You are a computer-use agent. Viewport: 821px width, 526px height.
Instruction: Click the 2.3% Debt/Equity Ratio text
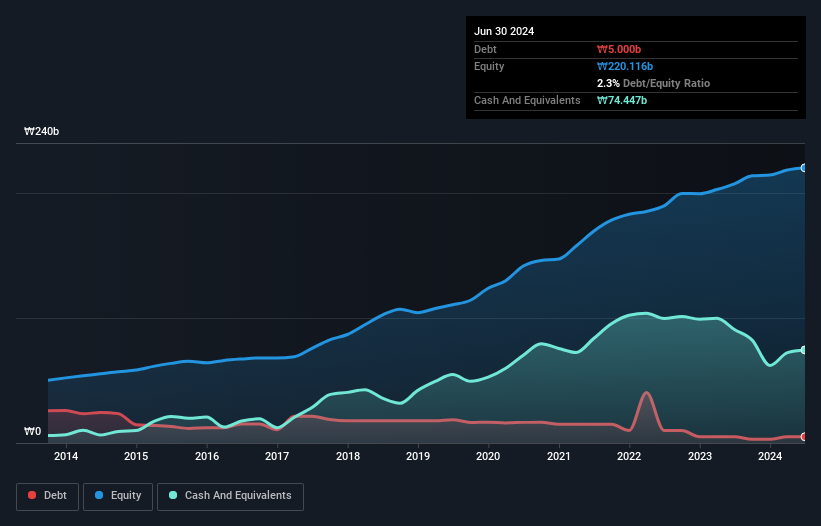click(x=653, y=83)
